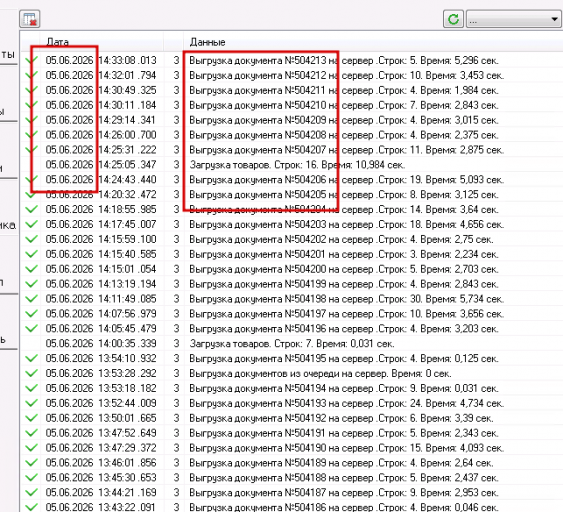Click the timestamp 14:33:08 .013
This screenshot has height=512, width=563.
click(127, 60)
